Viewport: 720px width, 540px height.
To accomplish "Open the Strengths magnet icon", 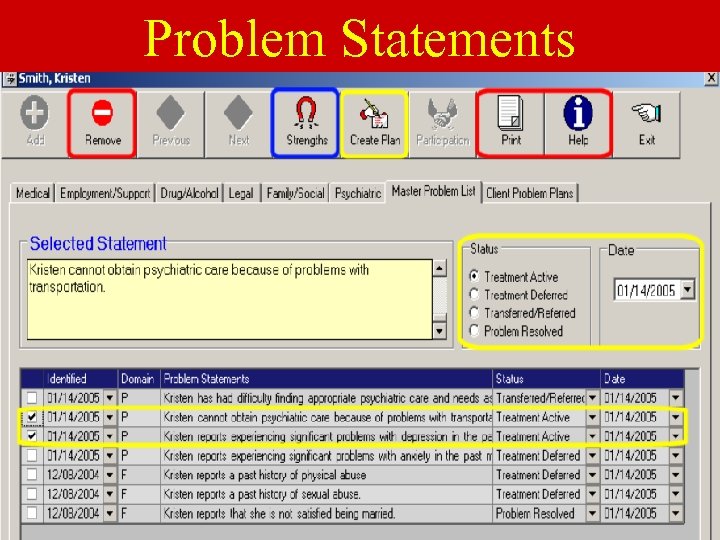I will pos(306,112).
